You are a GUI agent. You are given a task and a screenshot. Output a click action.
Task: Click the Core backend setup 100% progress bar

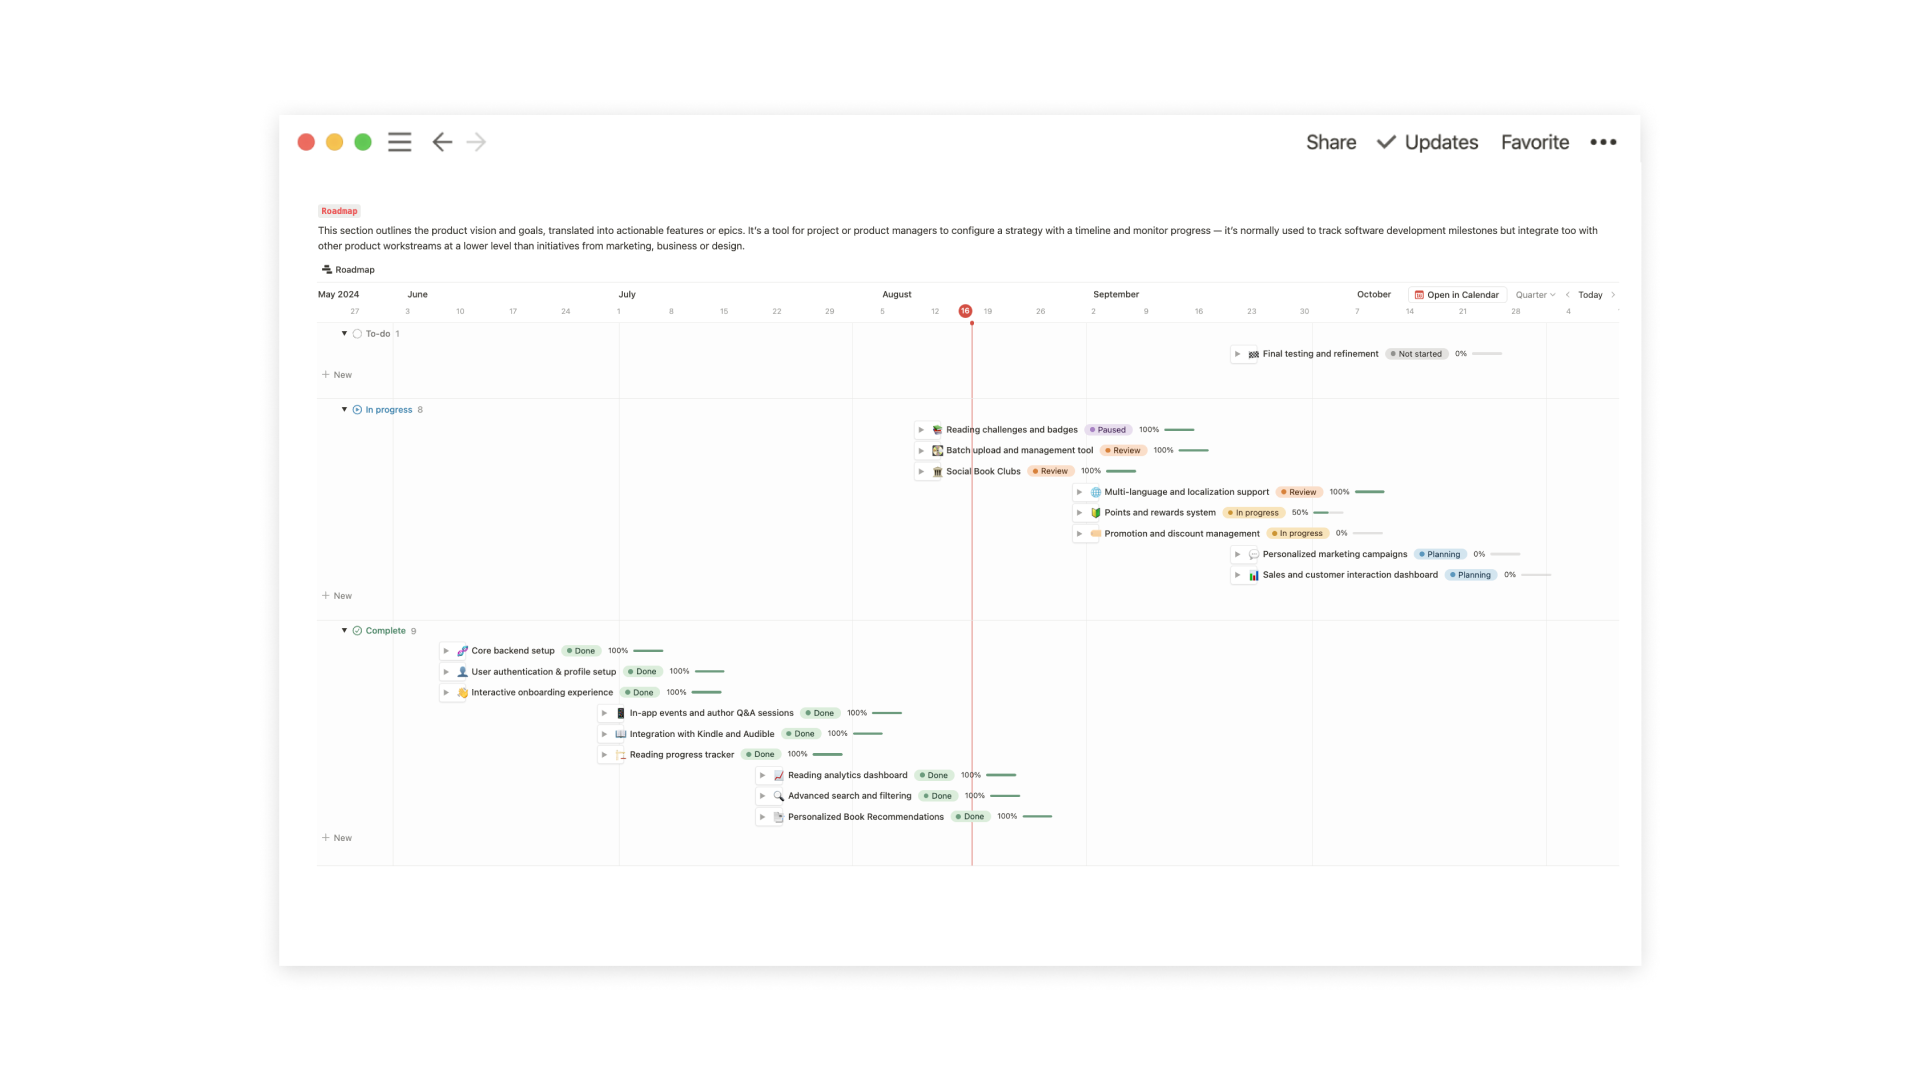point(649,651)
